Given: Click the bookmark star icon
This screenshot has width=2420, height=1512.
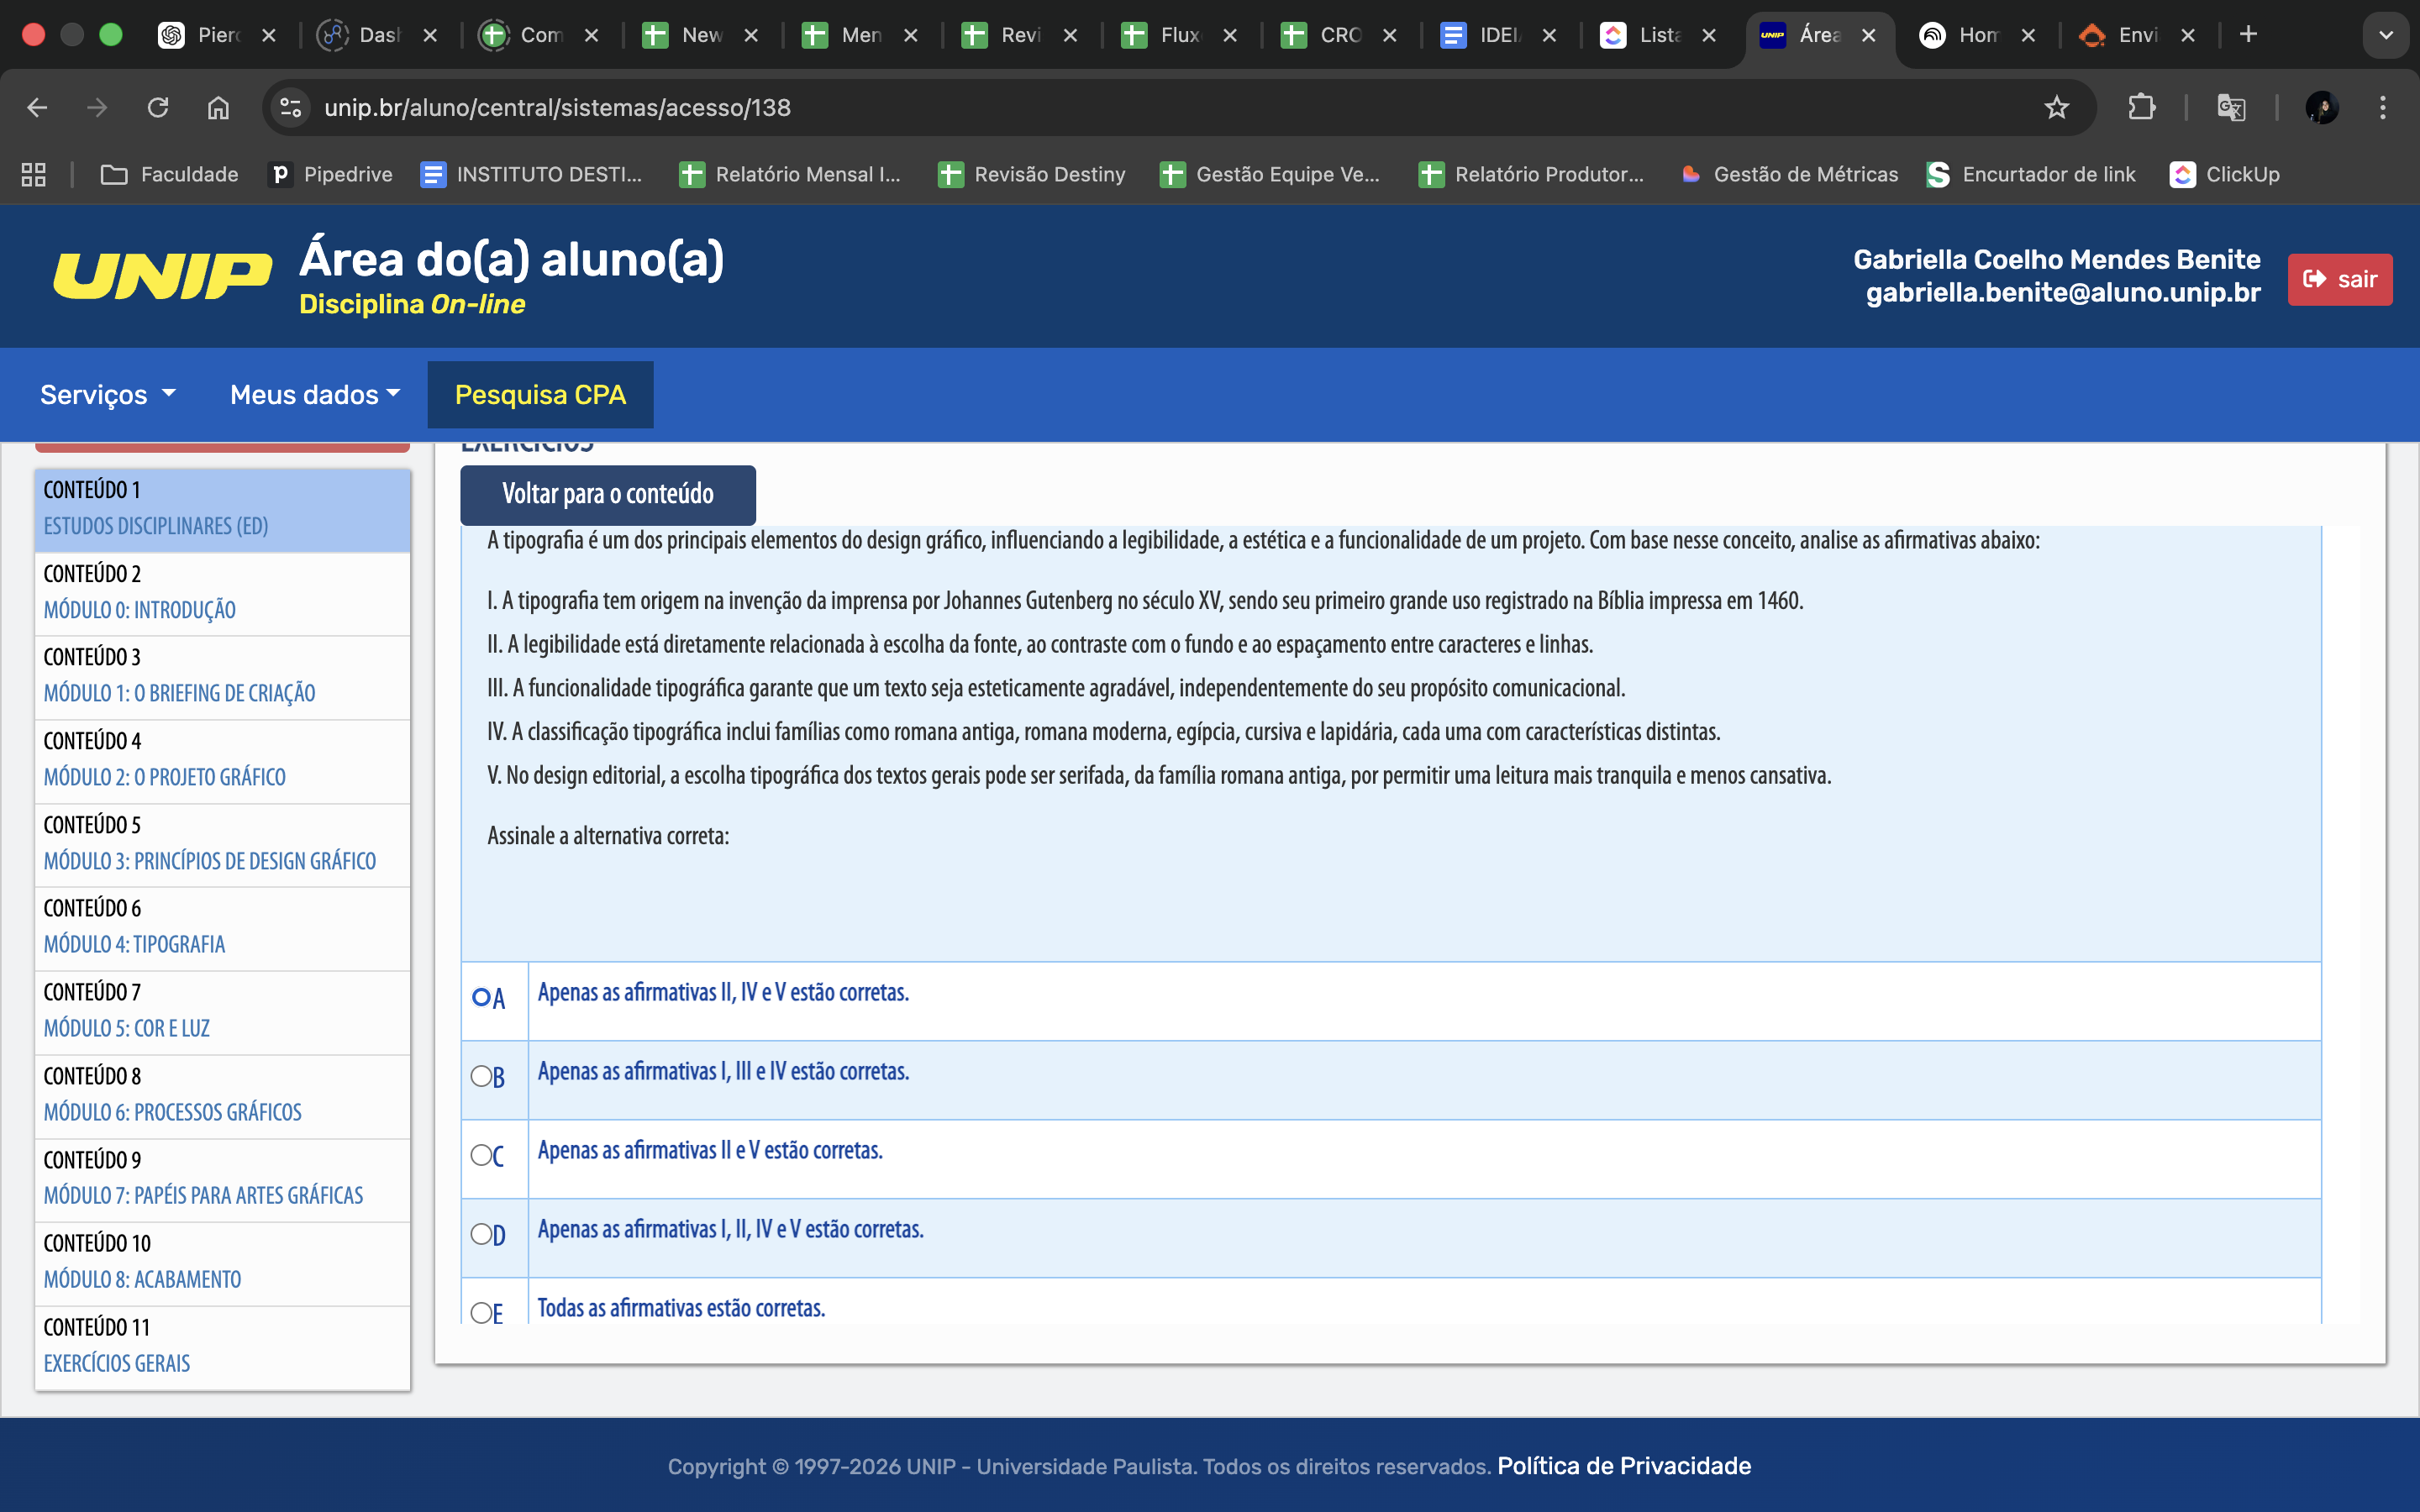Looking at the screenshot, I should pos(2056,107).
